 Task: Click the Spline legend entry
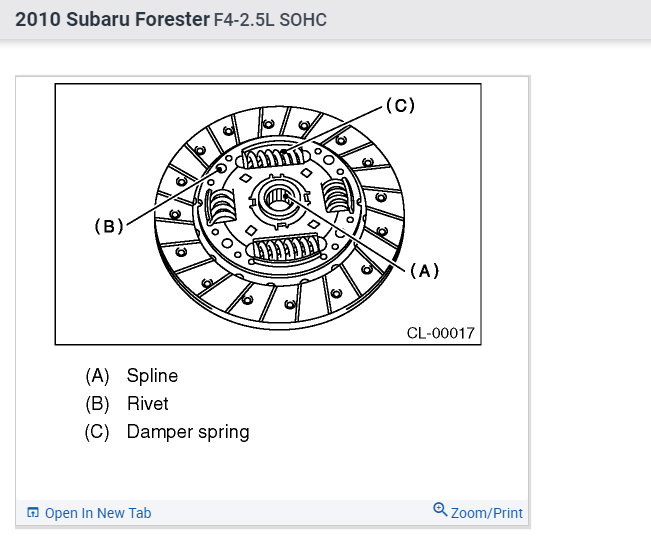(x=152, y=376)
